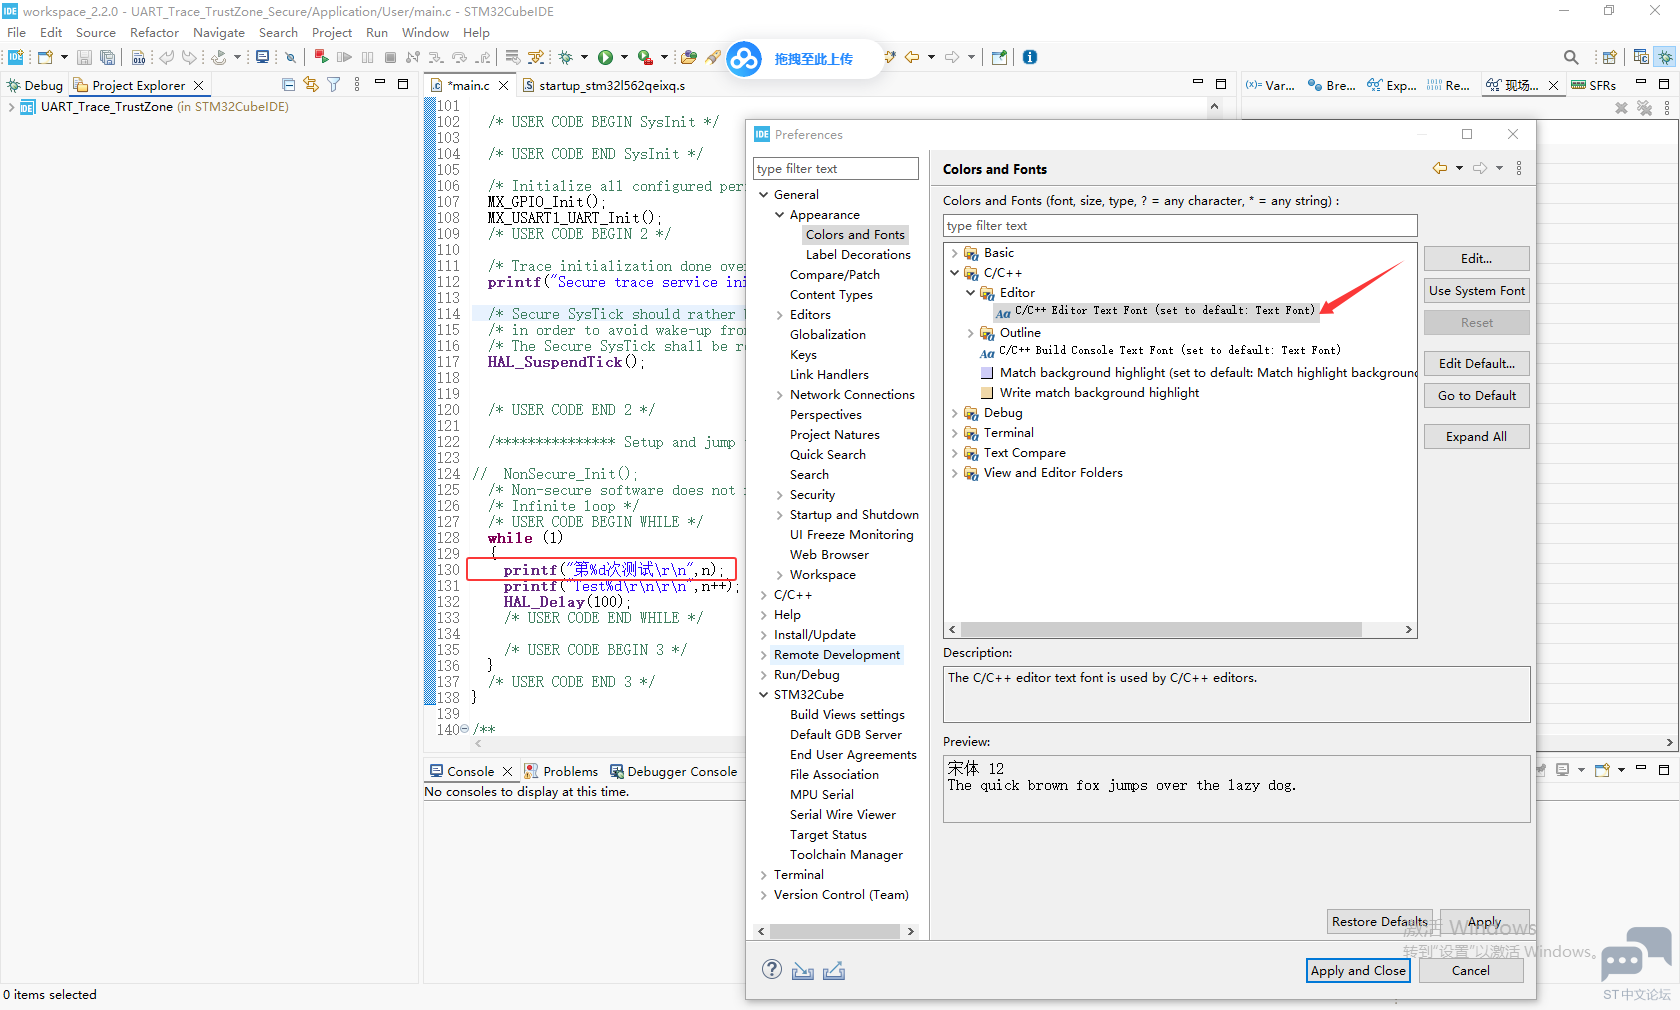Expand the Run/Debug preferences node
The height and width of the screenshot is (1010, 1680).
(x=764, y=675)
